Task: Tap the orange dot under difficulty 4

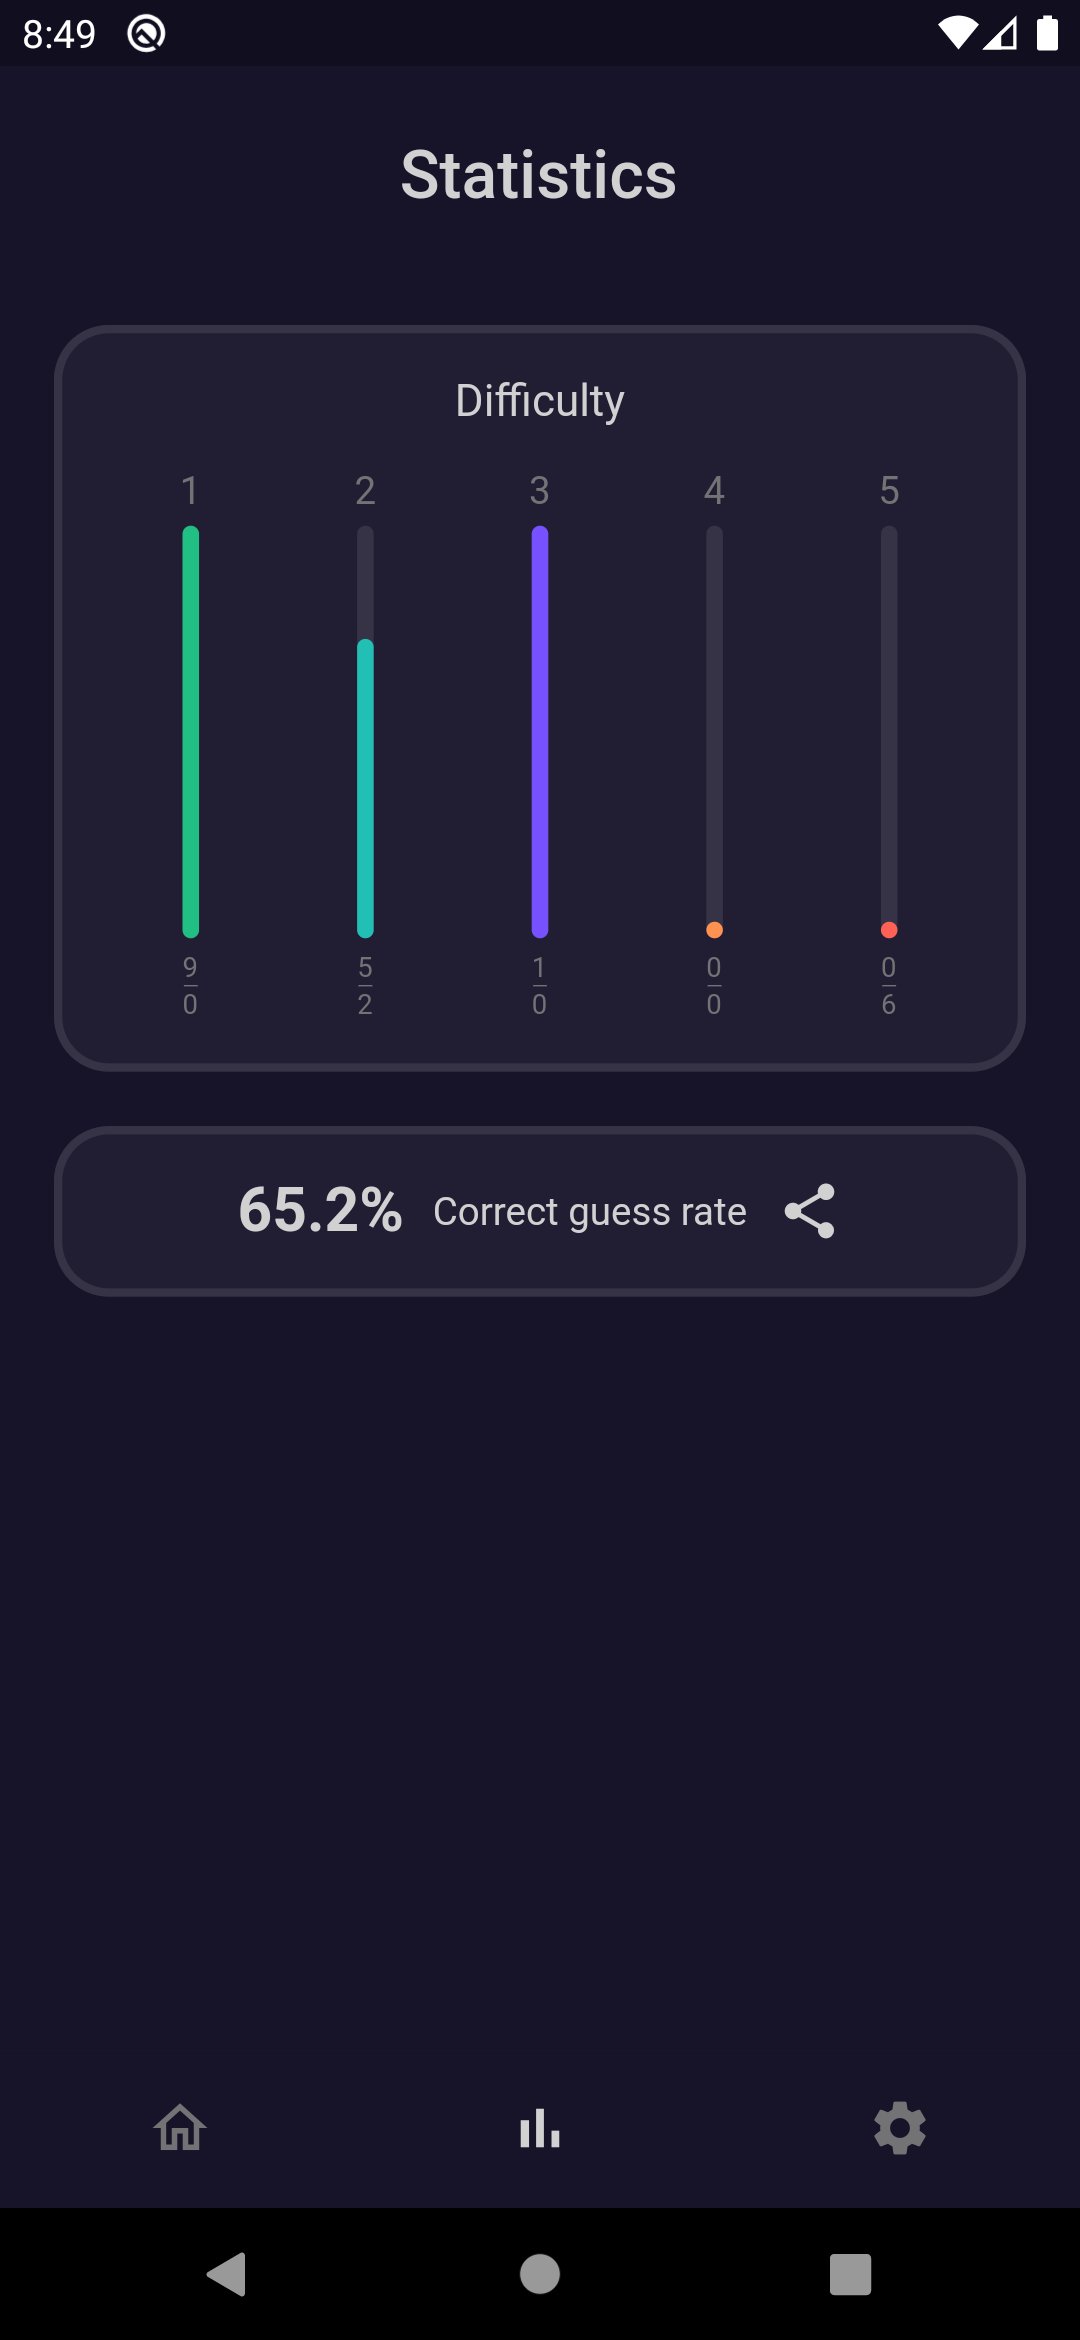Action: pos(714,930)
